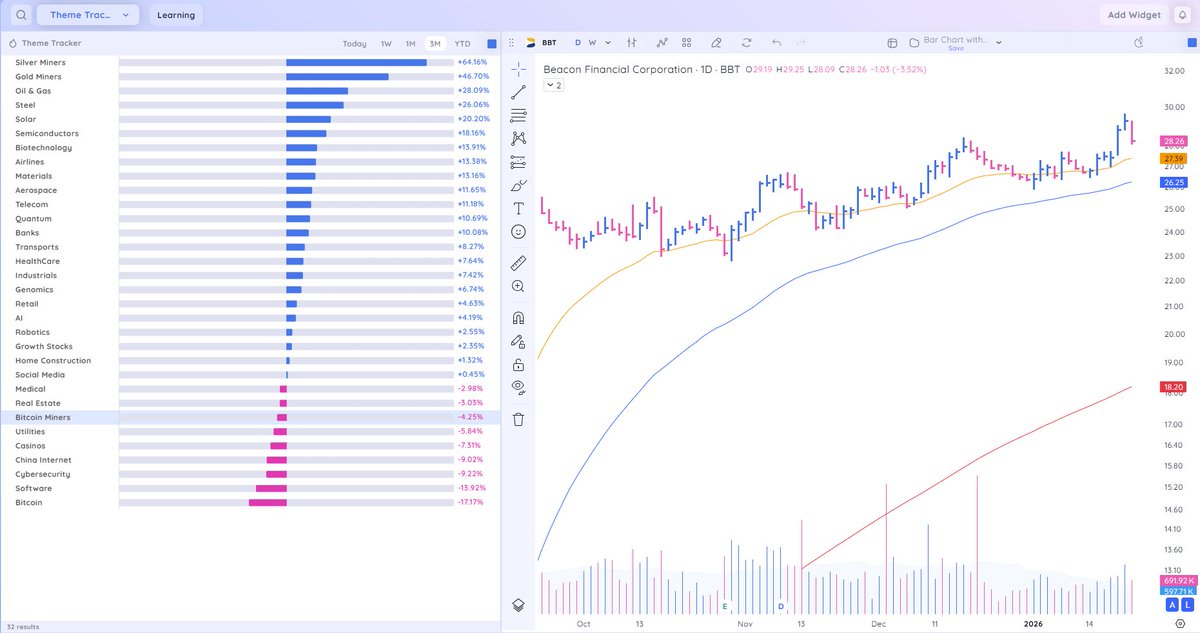Select the W weekly interval

click(592, 43)
